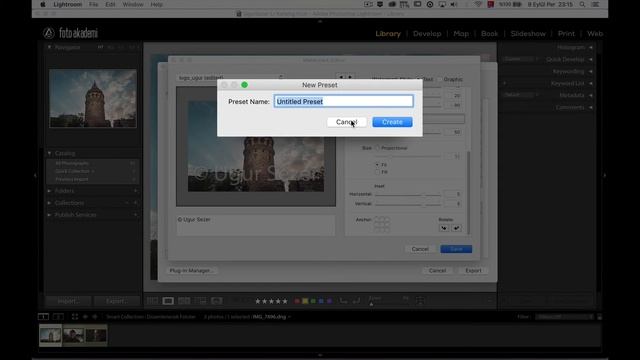Viewport: 640px width, 360px height.
Task: Click Create in the New Preset dialog
Action: tap(392, 122)
